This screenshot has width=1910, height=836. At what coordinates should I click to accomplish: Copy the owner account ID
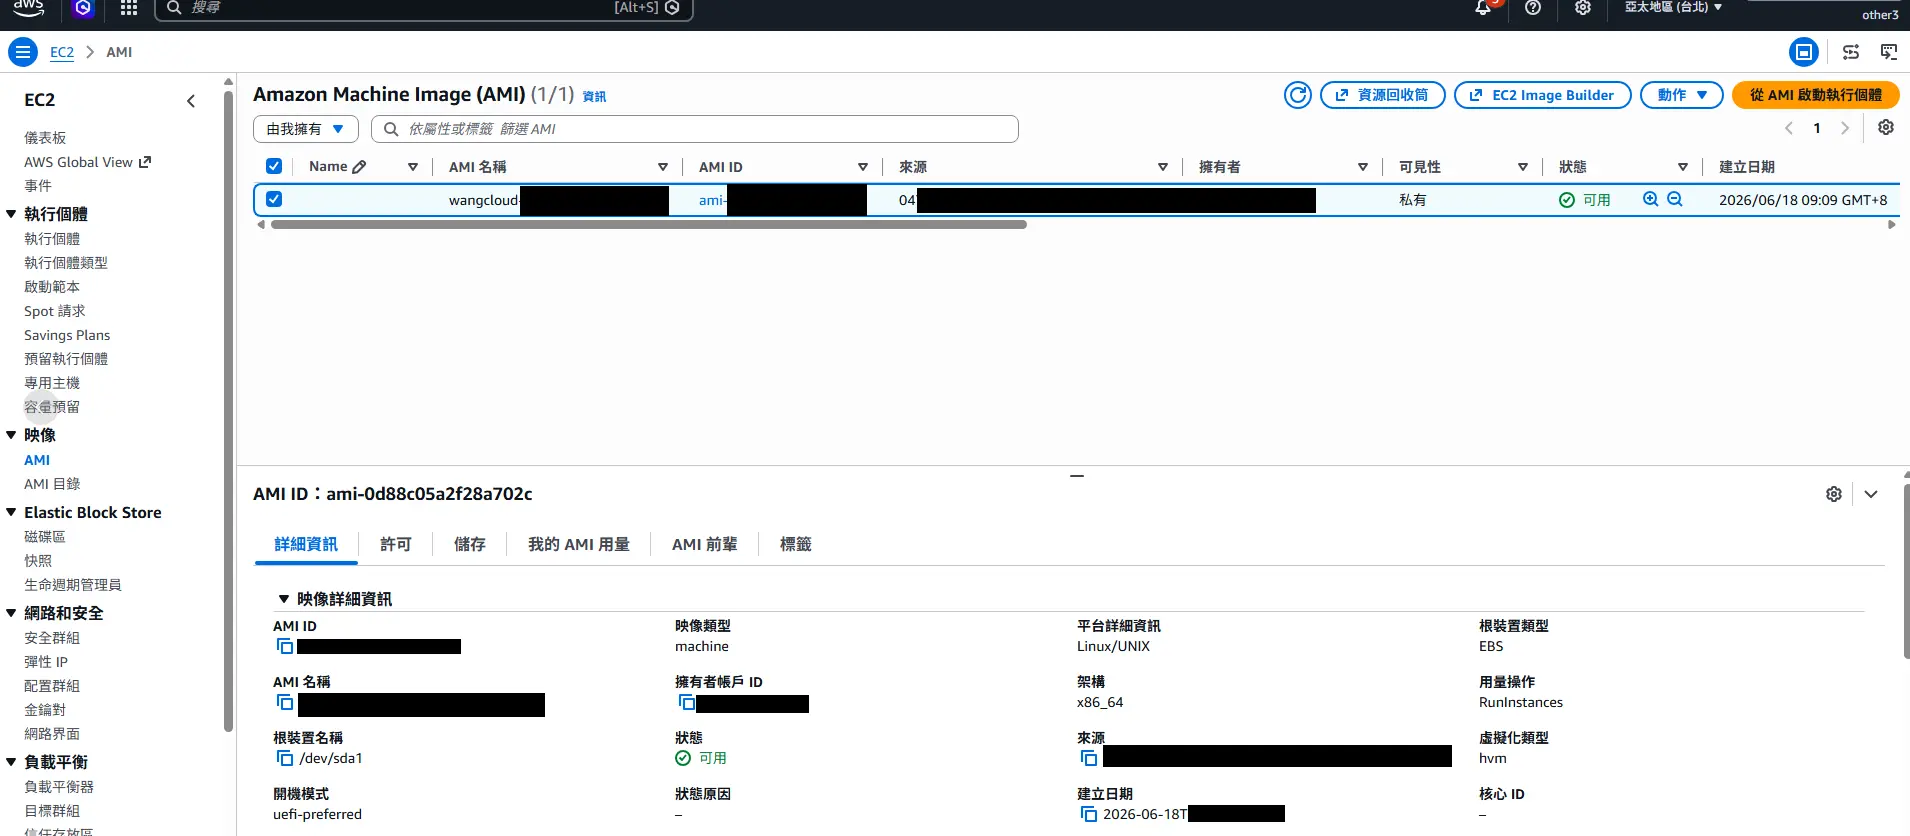point(687,702)
